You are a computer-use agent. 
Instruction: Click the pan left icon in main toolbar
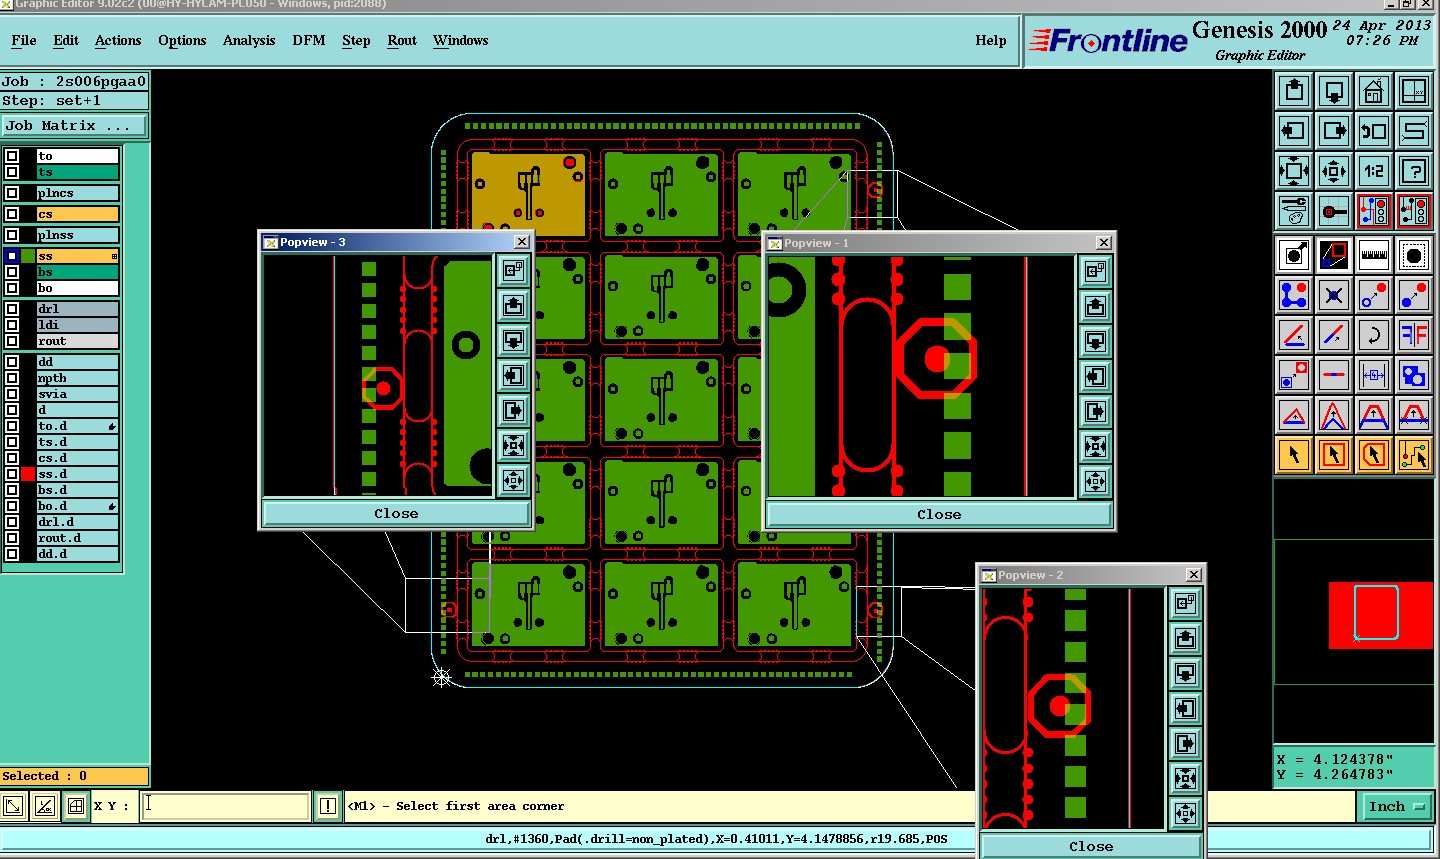tap(1294, 131)
